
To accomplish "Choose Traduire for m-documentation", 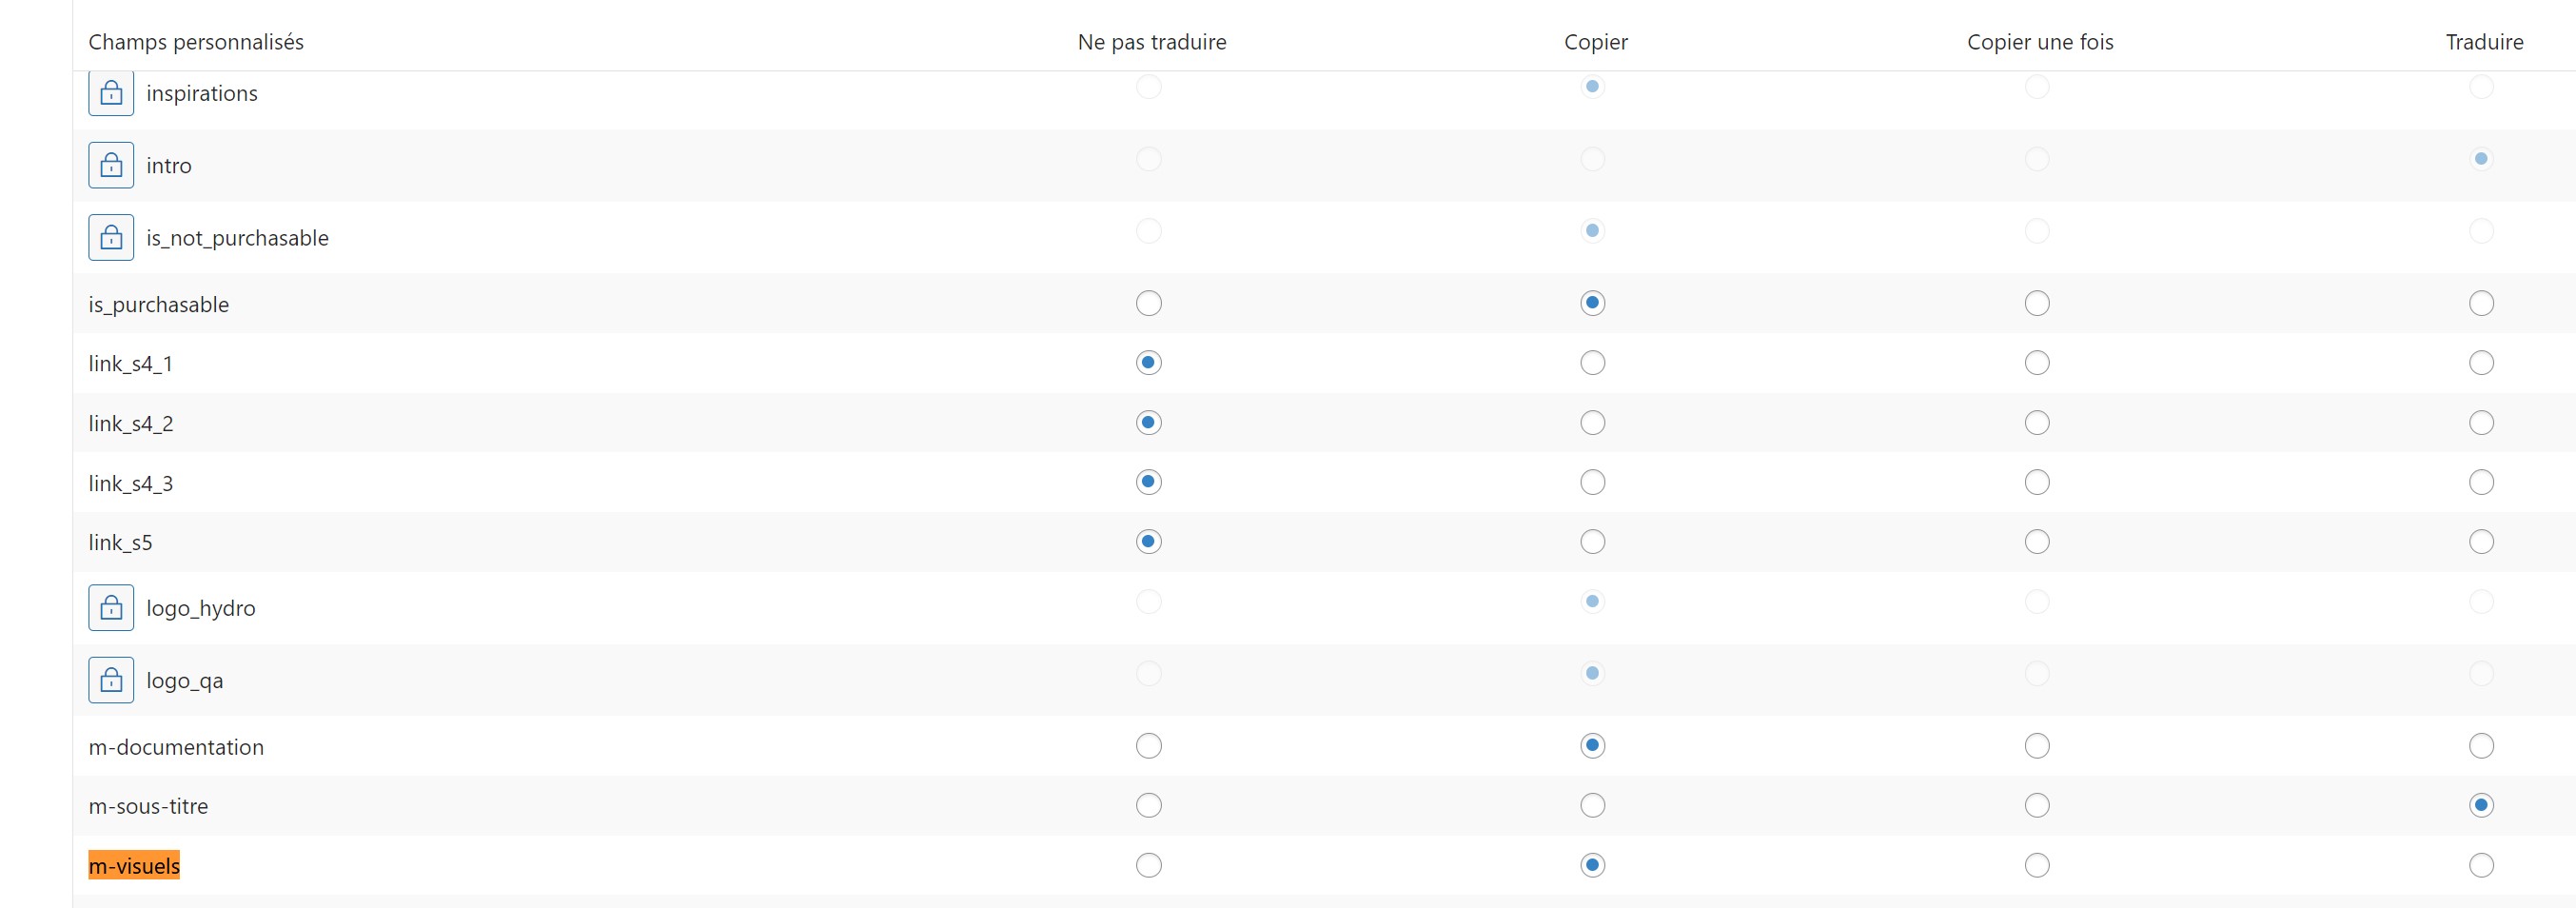I will point(2481,745).
